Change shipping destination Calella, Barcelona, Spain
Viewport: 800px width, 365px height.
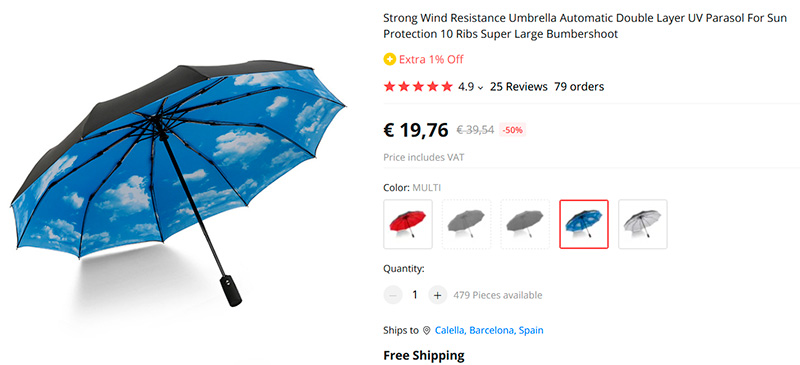tap(489, 330)
